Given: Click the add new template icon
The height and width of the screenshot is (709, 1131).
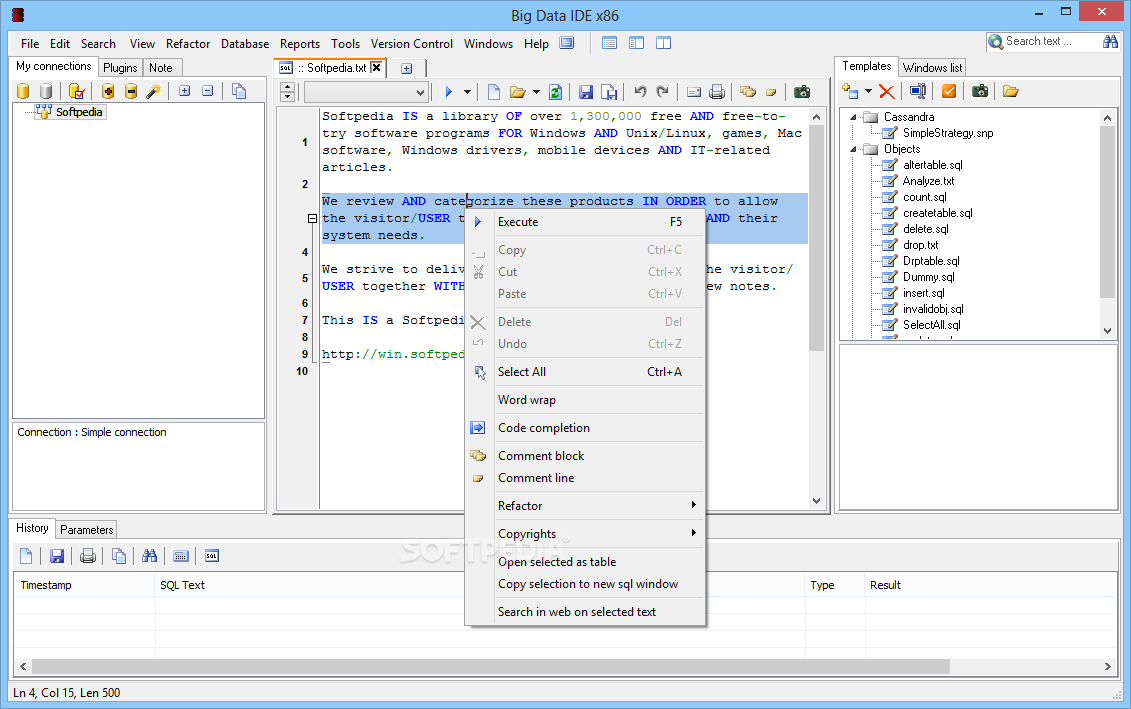Looking at the screenshot, I should click(850, 91).
